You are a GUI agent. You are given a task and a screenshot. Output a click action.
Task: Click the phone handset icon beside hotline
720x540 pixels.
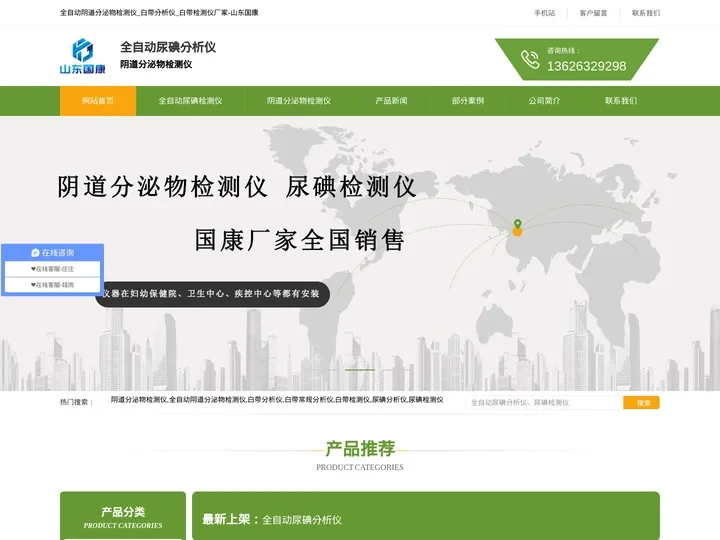click(530, 60)
